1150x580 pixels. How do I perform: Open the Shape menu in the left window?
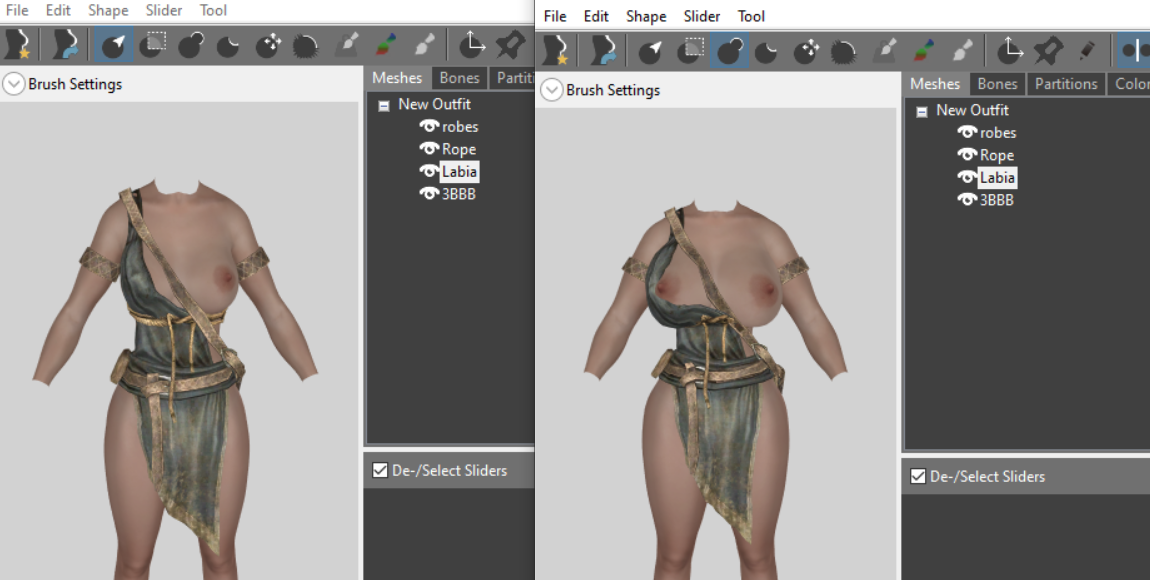(x=108, y=10)
